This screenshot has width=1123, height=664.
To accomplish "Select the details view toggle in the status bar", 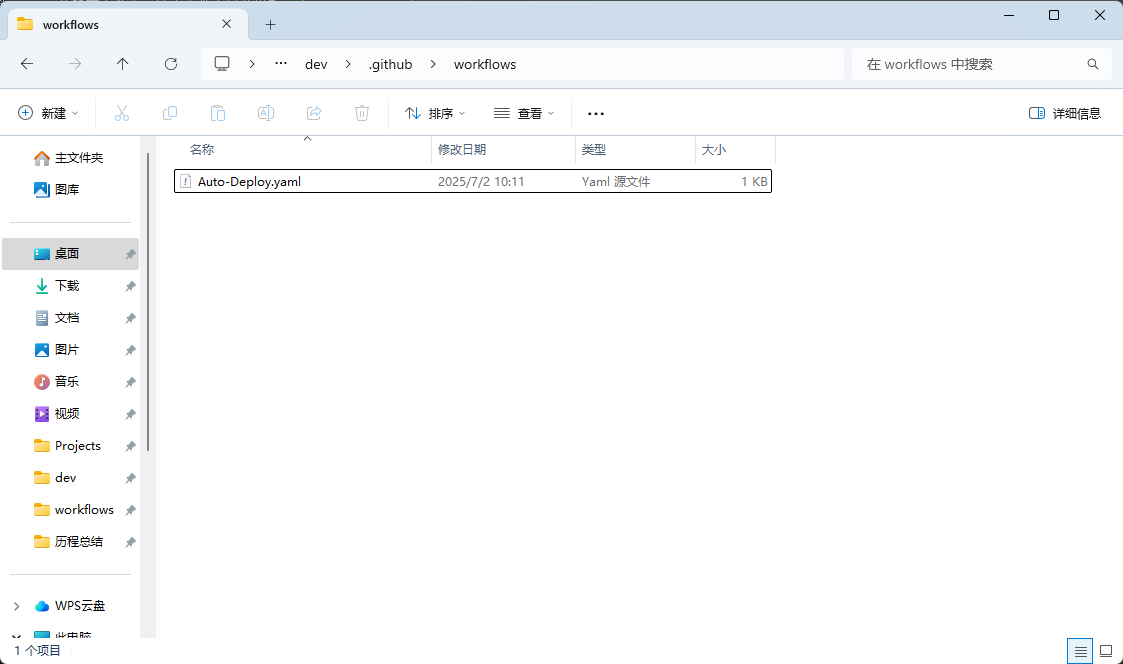I will 1079,651.
